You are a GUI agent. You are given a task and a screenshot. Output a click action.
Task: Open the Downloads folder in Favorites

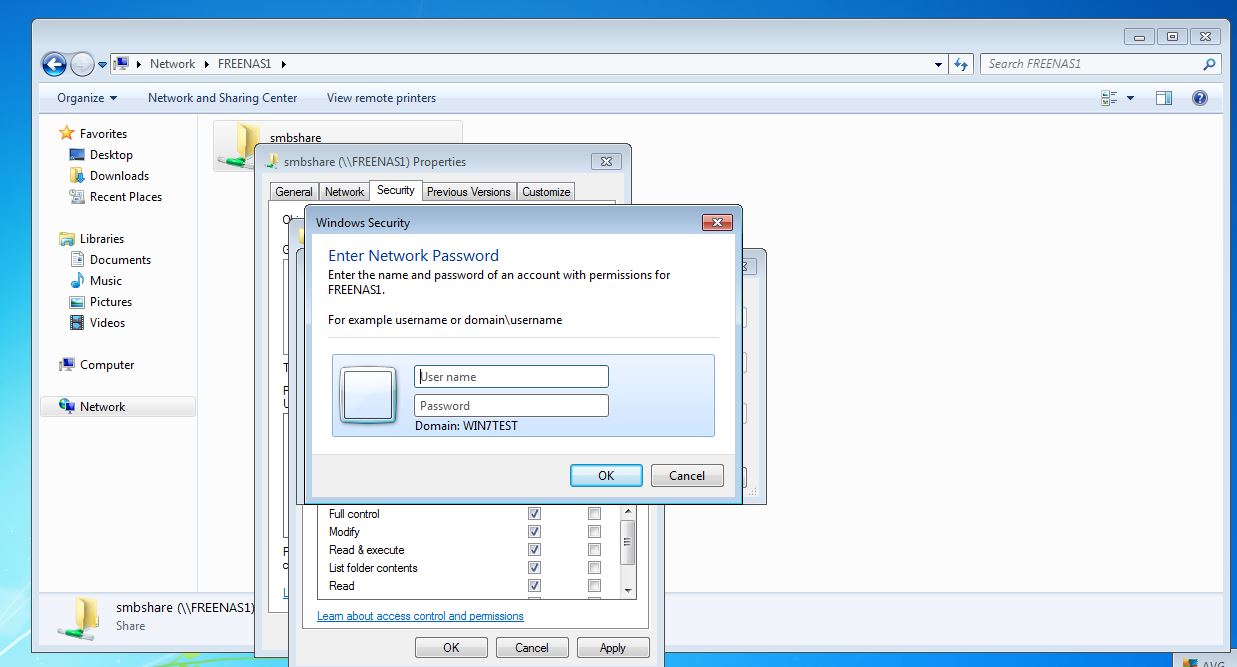click(119, 176)
